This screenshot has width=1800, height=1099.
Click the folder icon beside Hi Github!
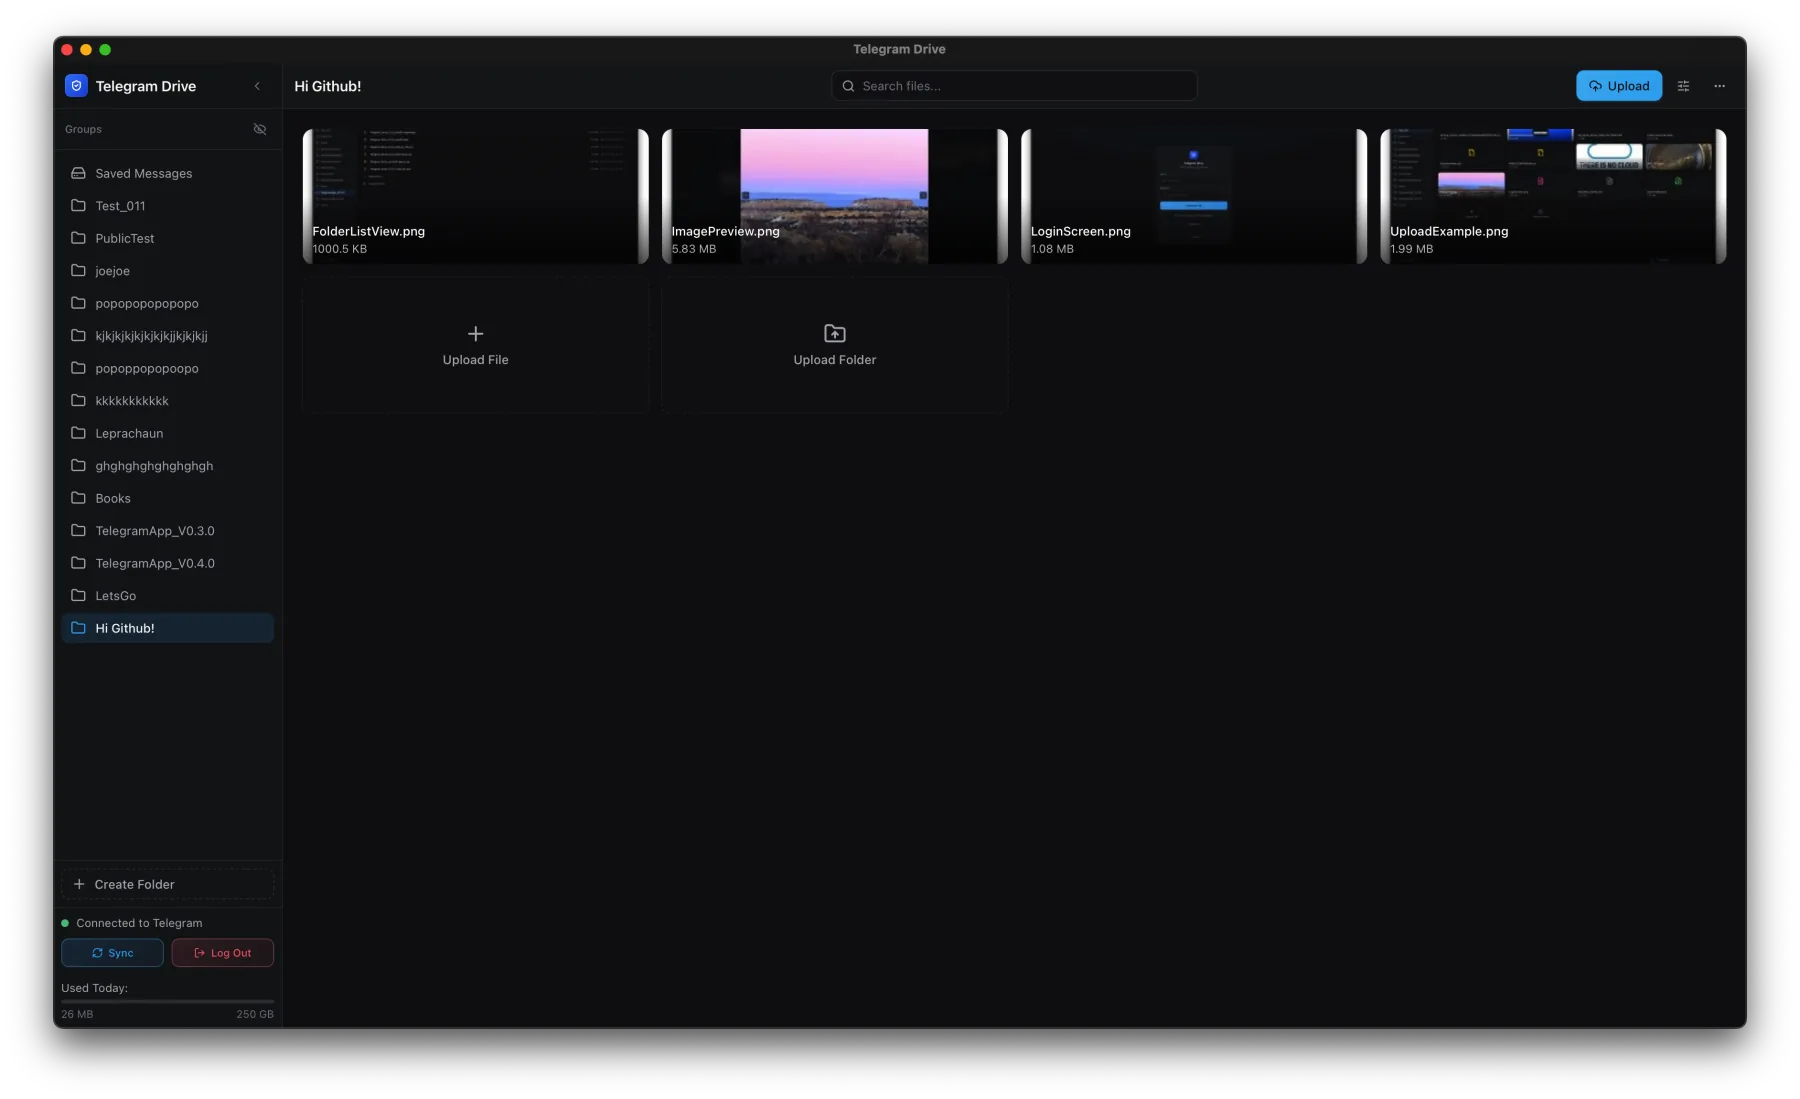click(x=78, y=628)
